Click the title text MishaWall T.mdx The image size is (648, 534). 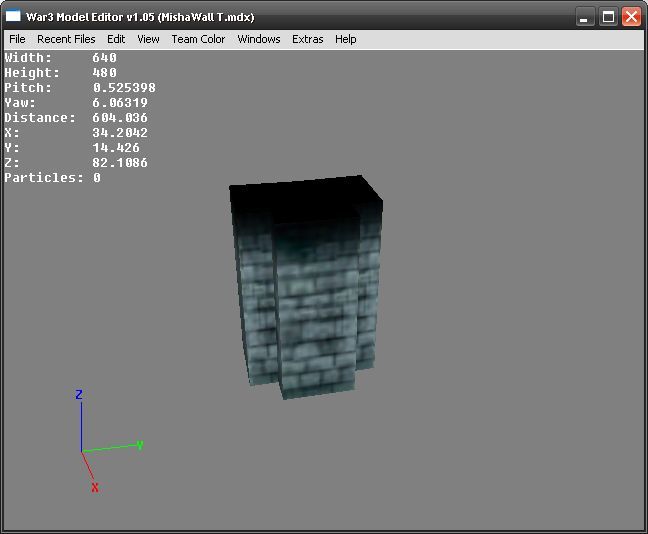point(206,17)
